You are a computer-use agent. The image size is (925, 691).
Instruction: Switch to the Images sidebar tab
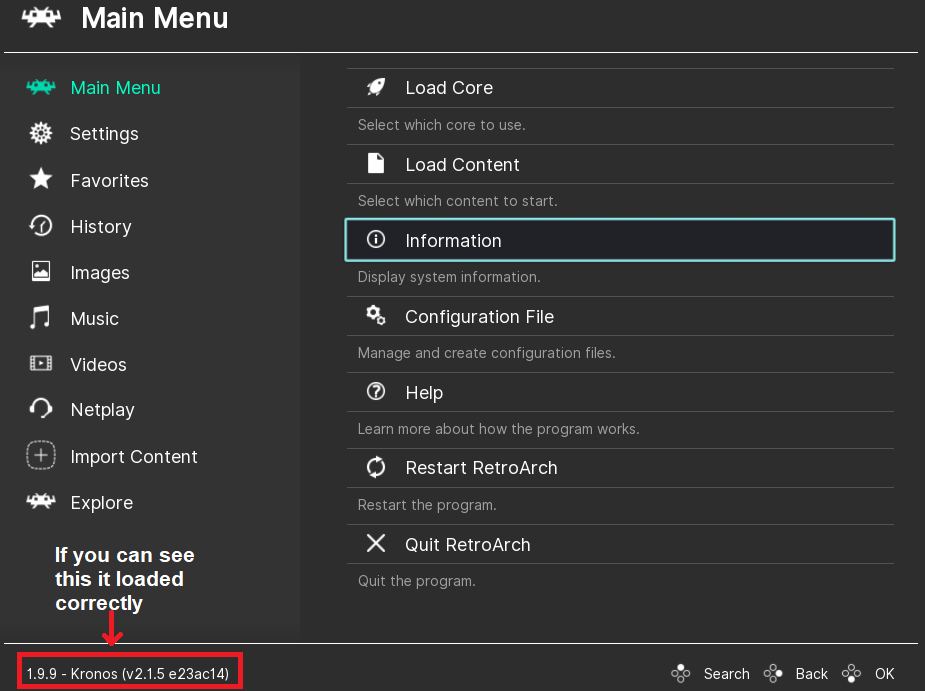pyautogui.click(x=99, y=273)
